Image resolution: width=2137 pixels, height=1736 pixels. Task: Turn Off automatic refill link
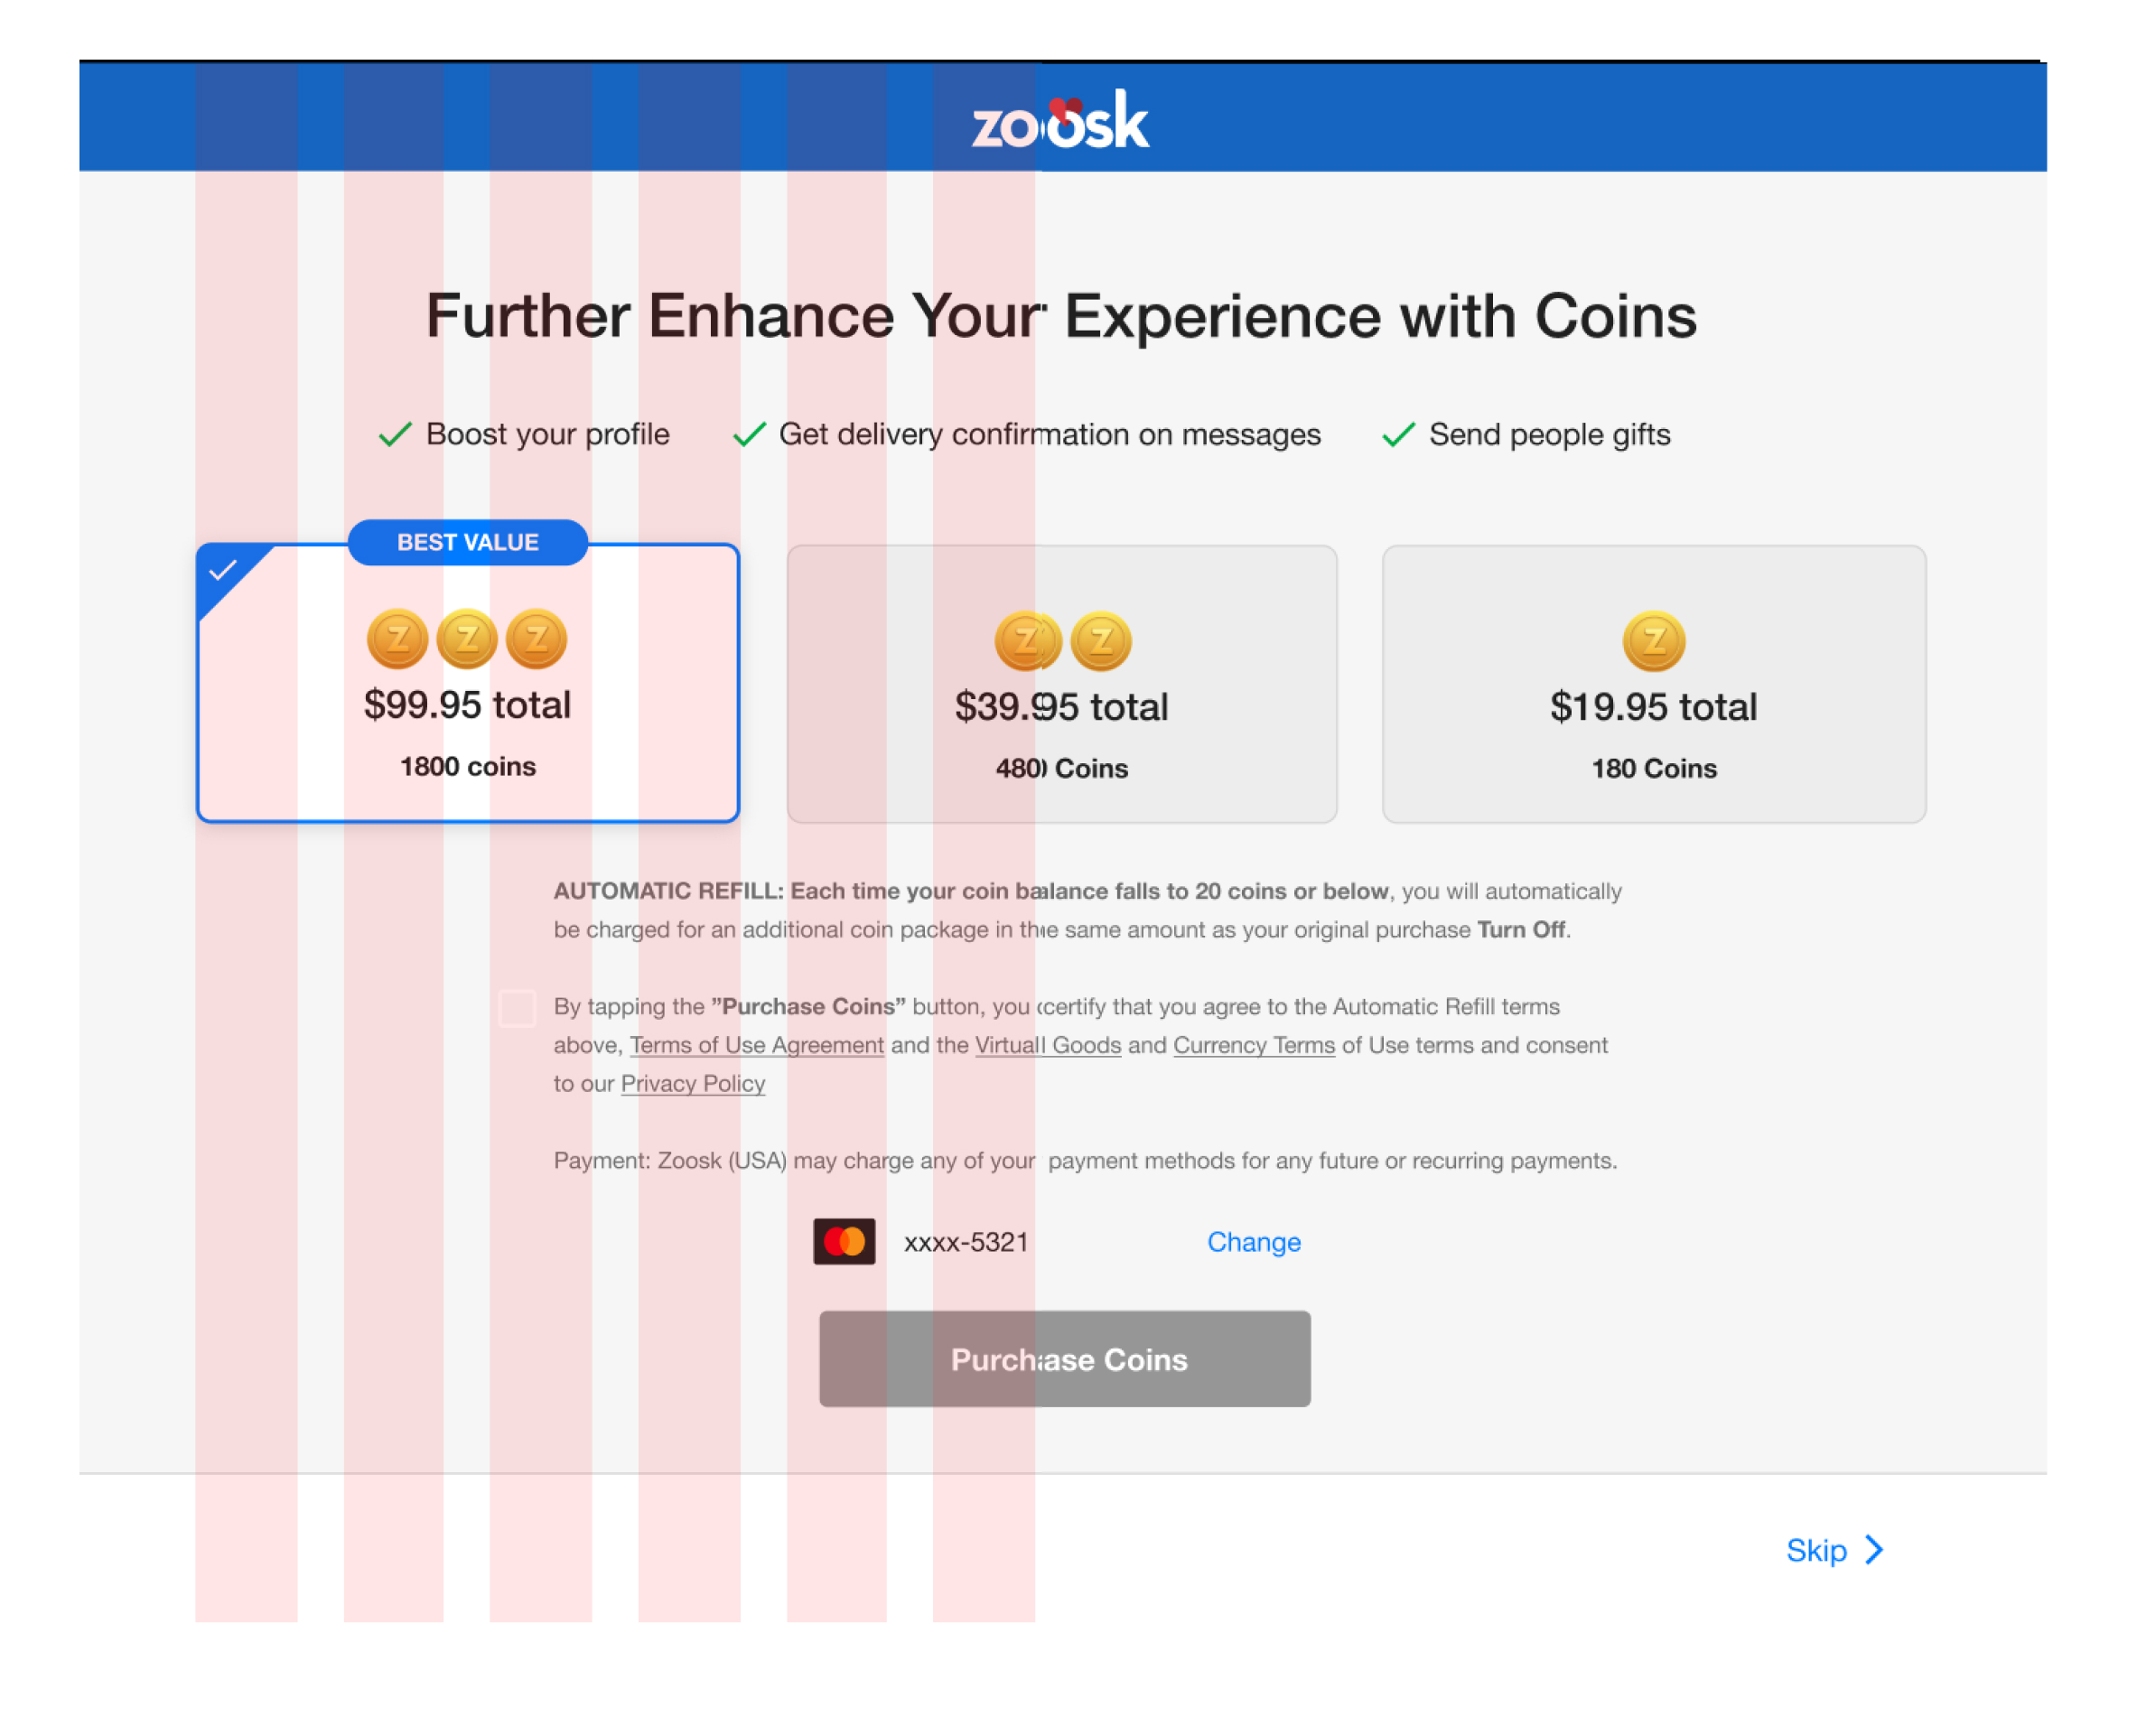pos(1520,930)
